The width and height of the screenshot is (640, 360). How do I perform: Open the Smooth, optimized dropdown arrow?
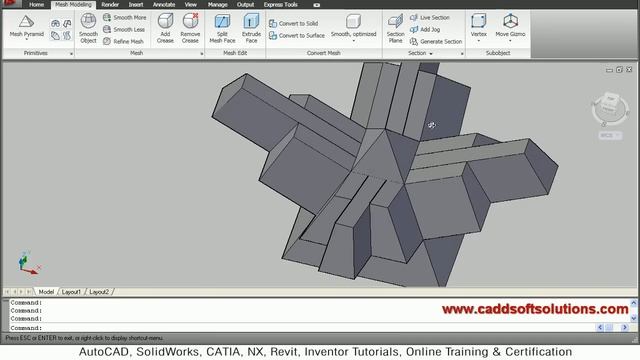(x=353, y=40)
